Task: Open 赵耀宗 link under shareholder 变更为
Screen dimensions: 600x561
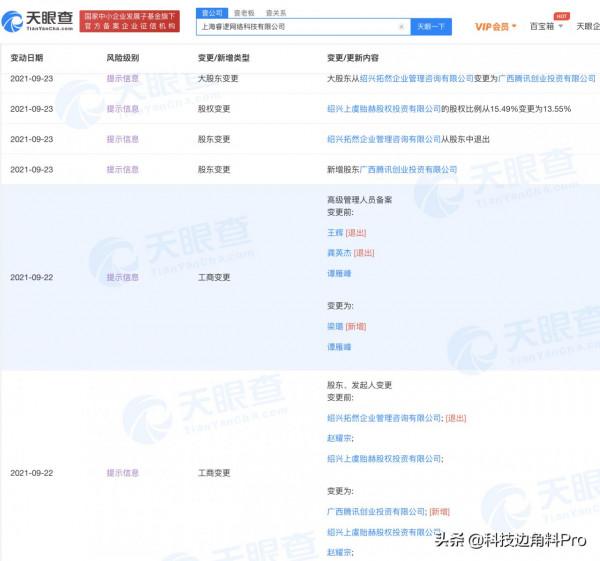Action: pos(340,552)
